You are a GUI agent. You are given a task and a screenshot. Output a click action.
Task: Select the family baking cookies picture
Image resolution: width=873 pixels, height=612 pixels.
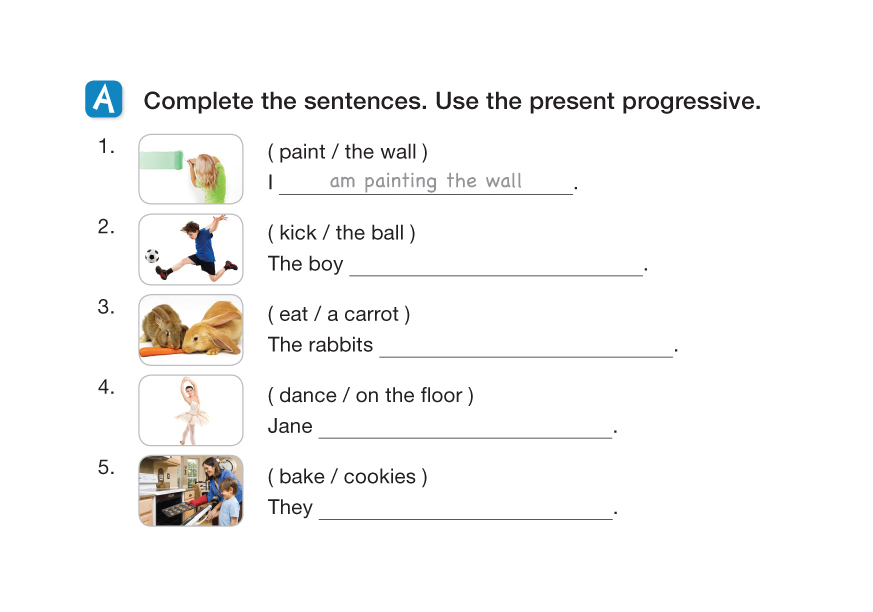click(x=190, y=491)
